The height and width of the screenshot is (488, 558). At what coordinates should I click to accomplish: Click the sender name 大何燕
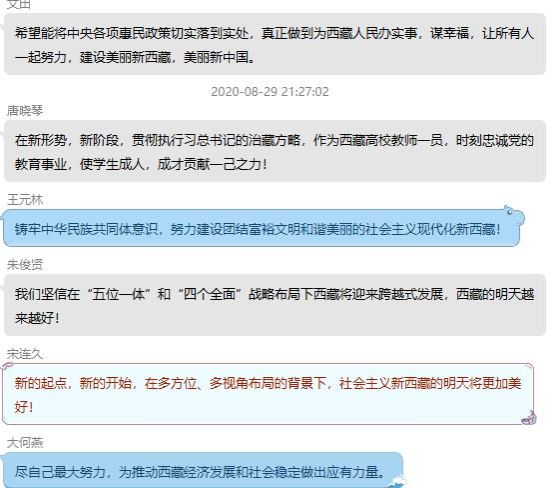pos(25,443)
